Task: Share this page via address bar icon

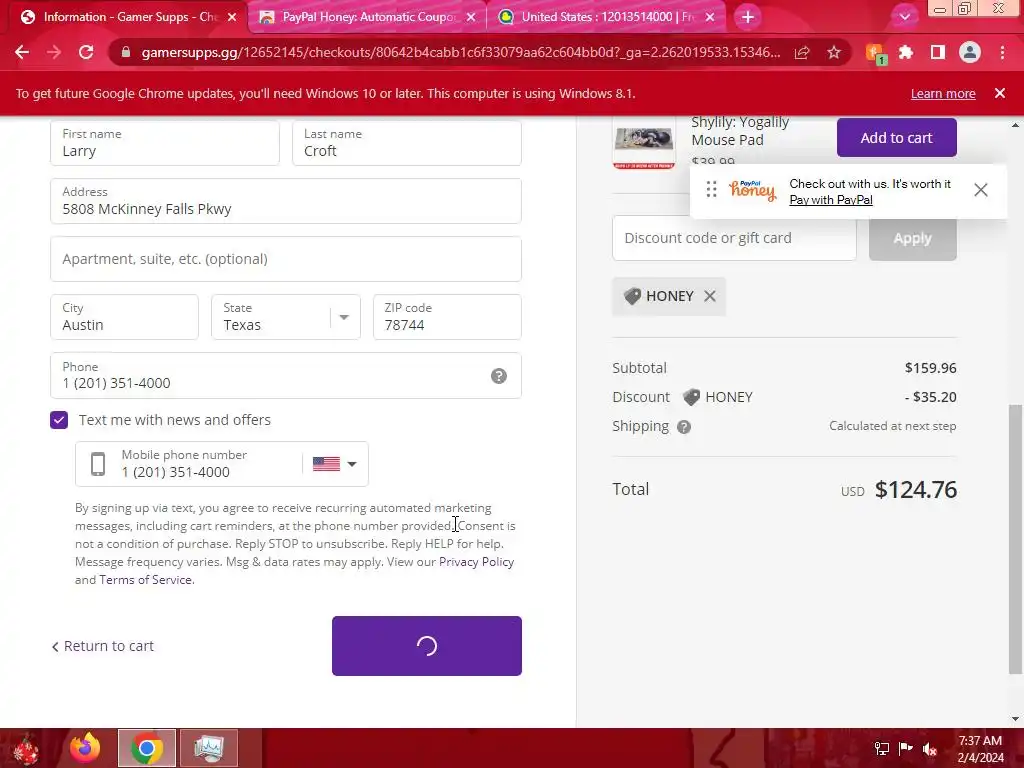Action: (802, 52)
